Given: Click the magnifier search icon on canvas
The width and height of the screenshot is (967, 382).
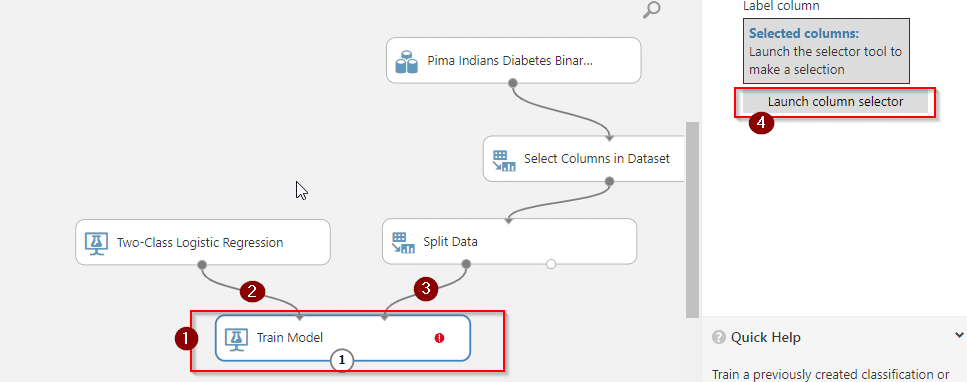Looking at the screenshot, I should 652,10.
